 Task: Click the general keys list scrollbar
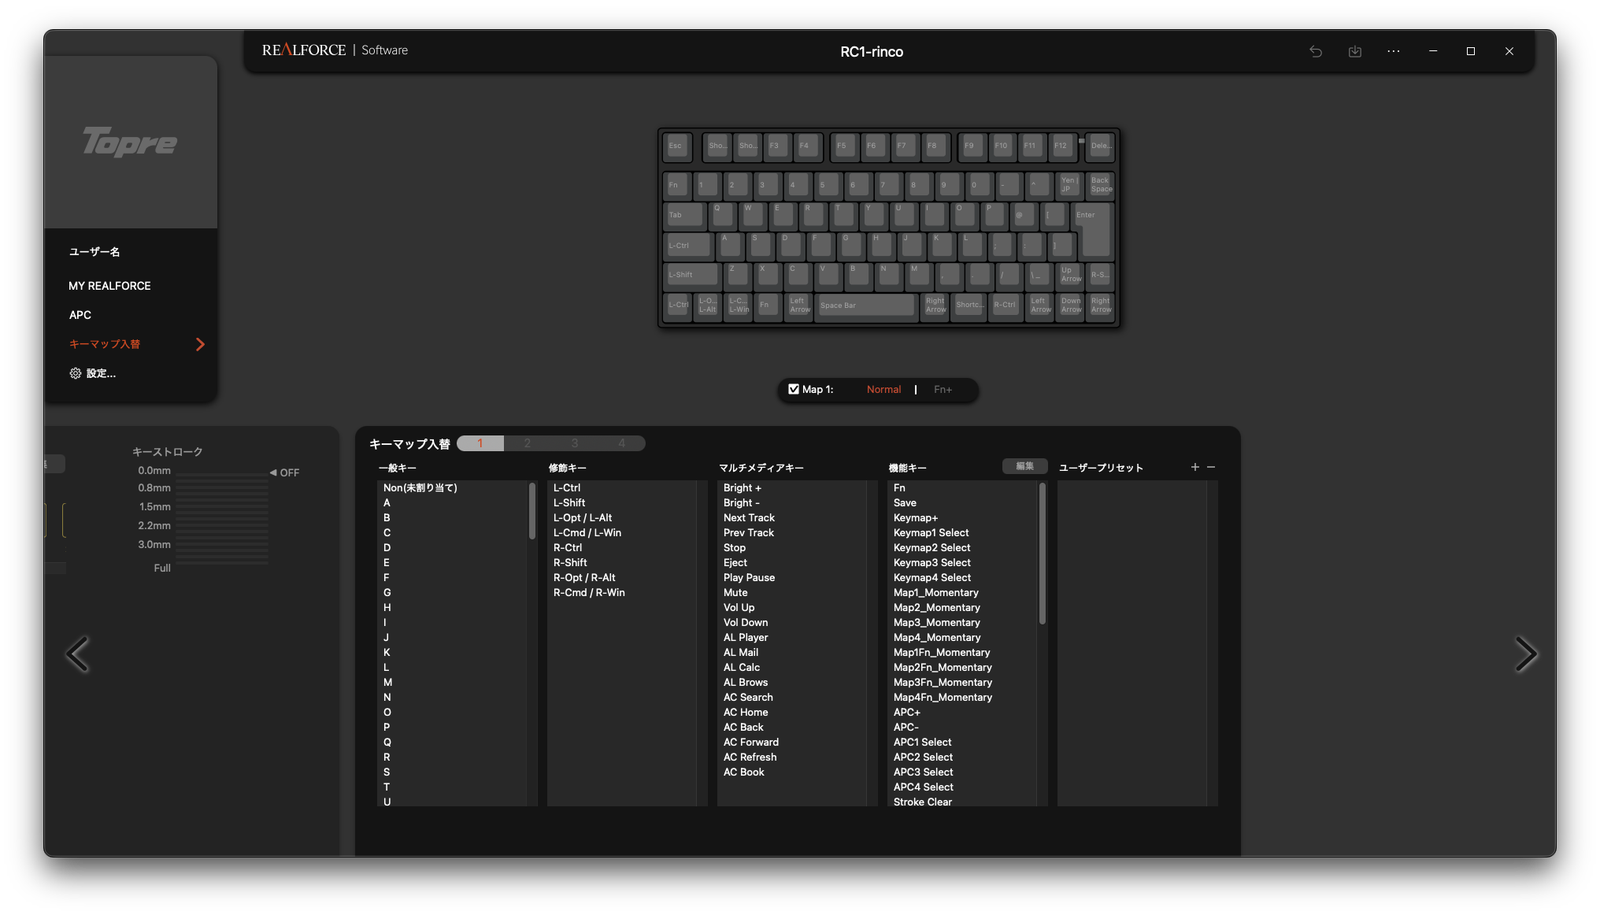(532, 511)
